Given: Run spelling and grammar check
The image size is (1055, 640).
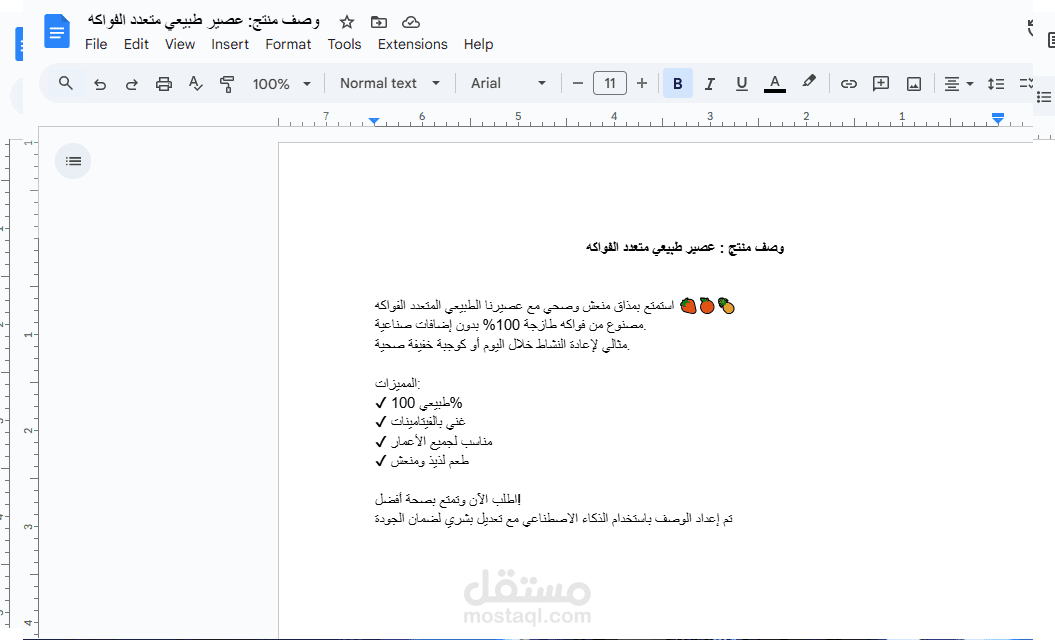Looking at the screenshot, I should tap(195, 83).
